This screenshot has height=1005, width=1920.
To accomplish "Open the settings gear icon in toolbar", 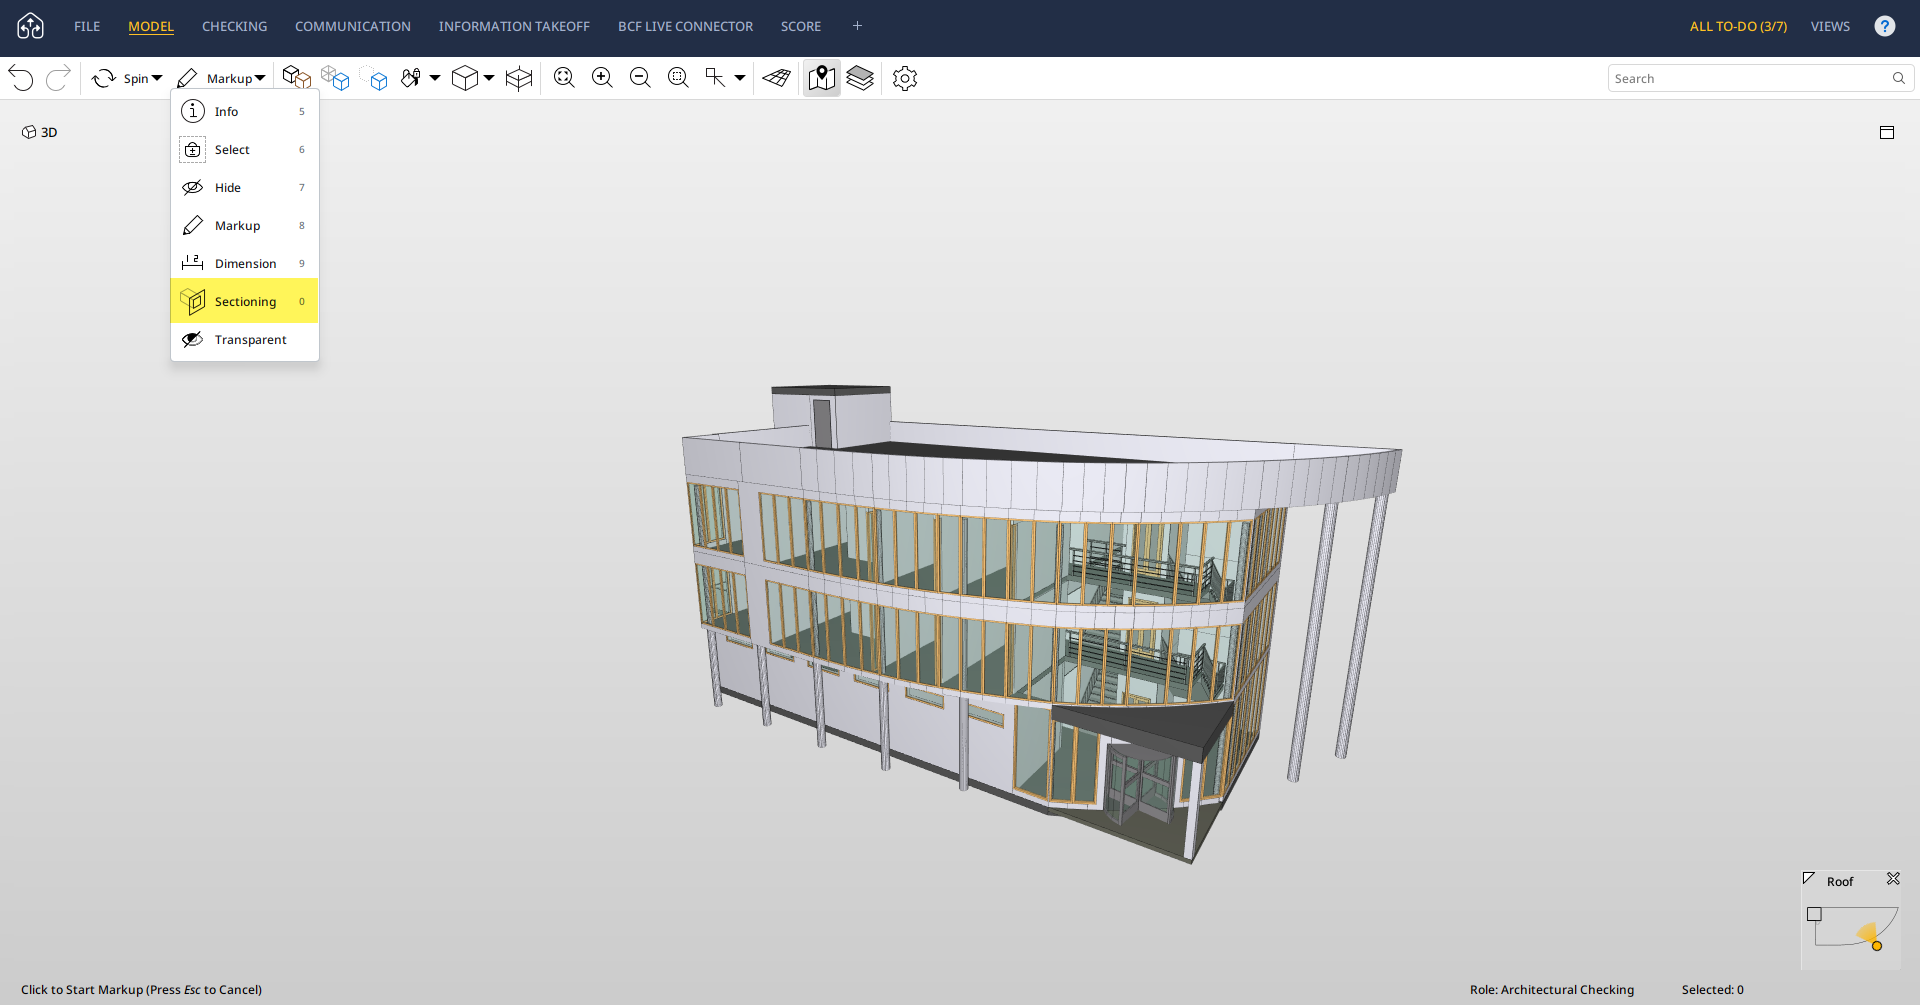I will coord(904,78).
